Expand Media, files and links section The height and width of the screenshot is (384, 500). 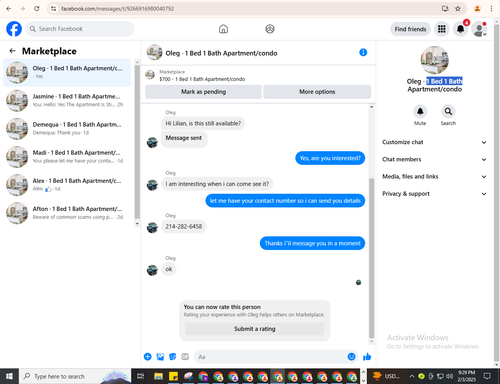pos(434,177)
